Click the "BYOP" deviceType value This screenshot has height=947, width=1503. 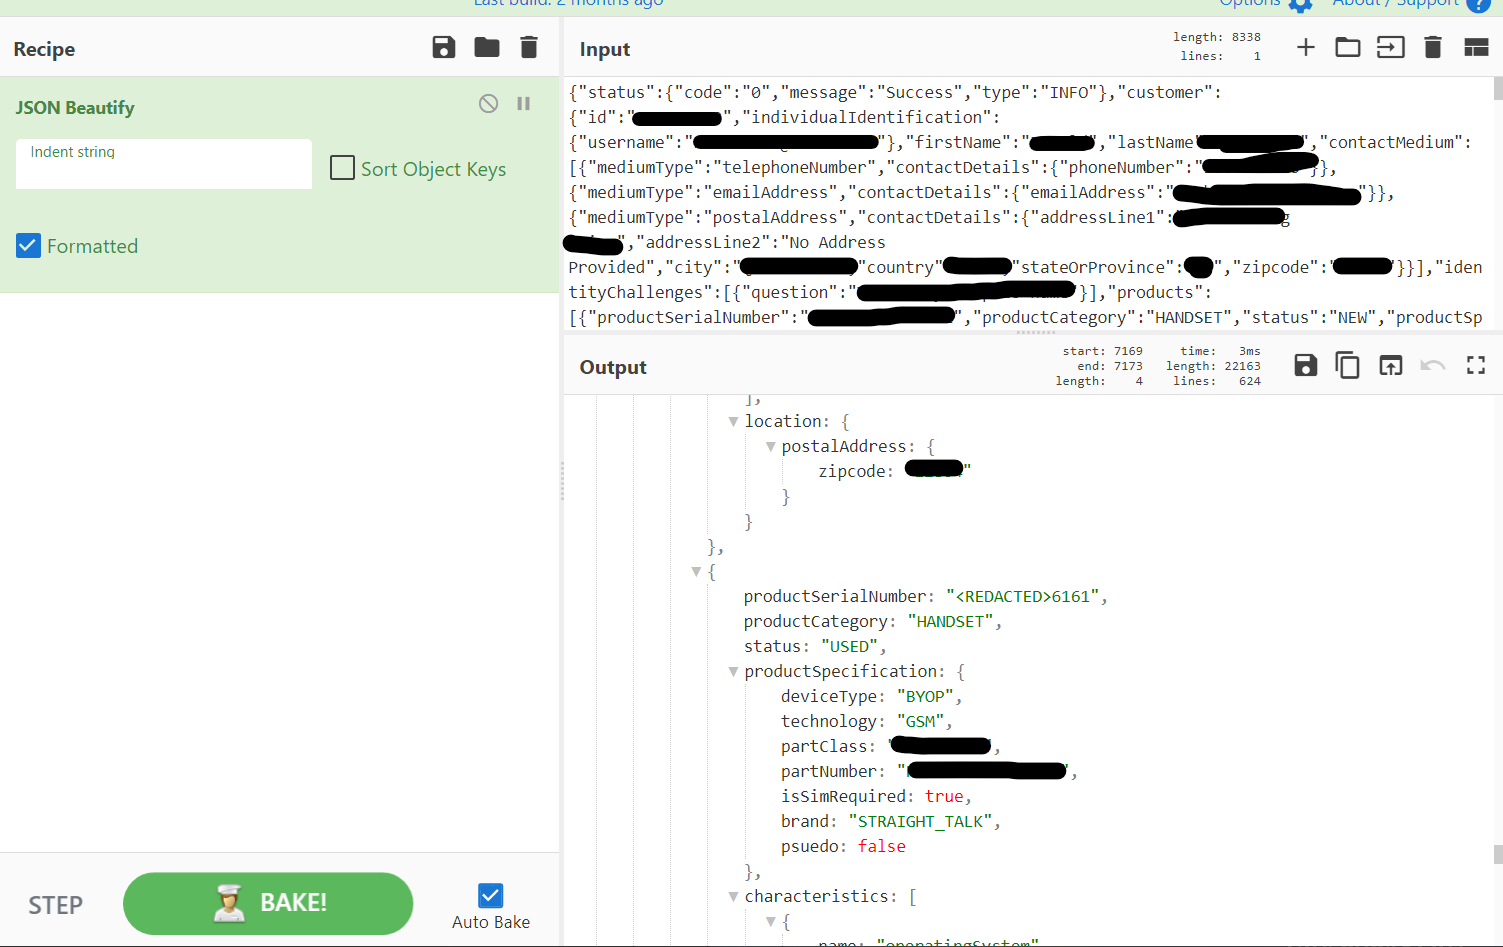(925, 697)
